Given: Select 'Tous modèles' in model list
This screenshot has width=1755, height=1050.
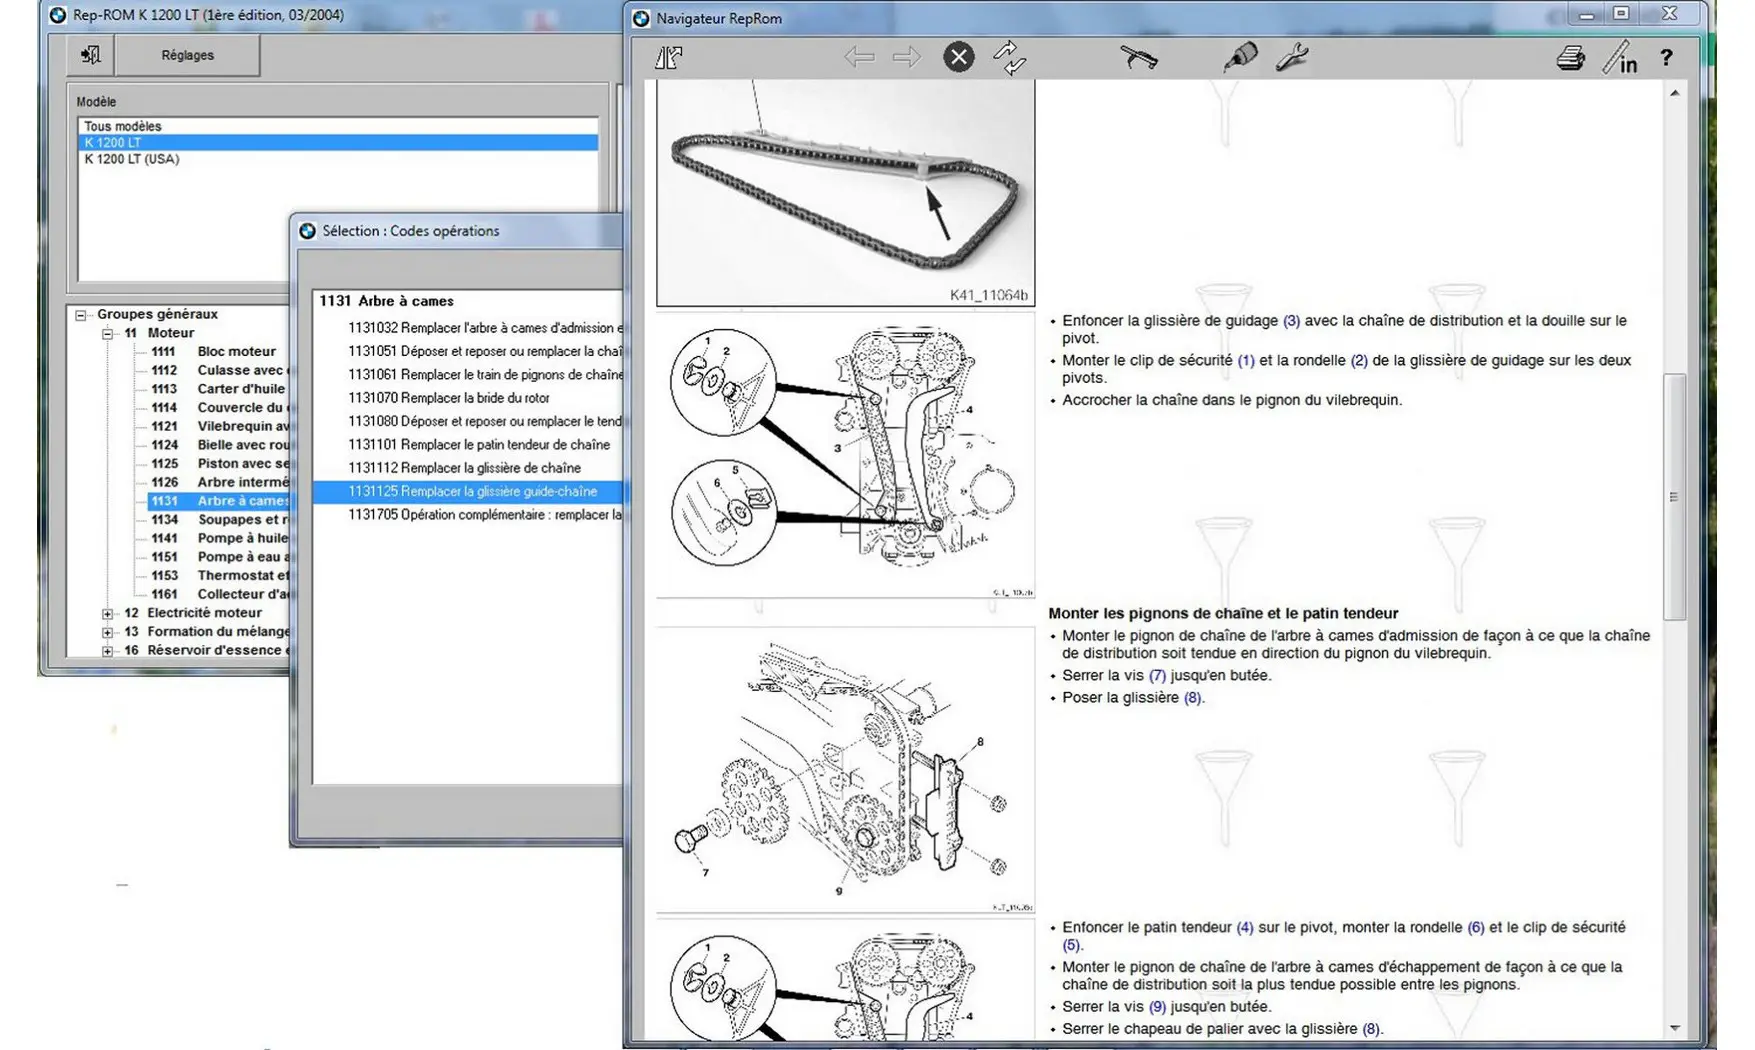Looking at the screenshot, I should click(338, 126).
